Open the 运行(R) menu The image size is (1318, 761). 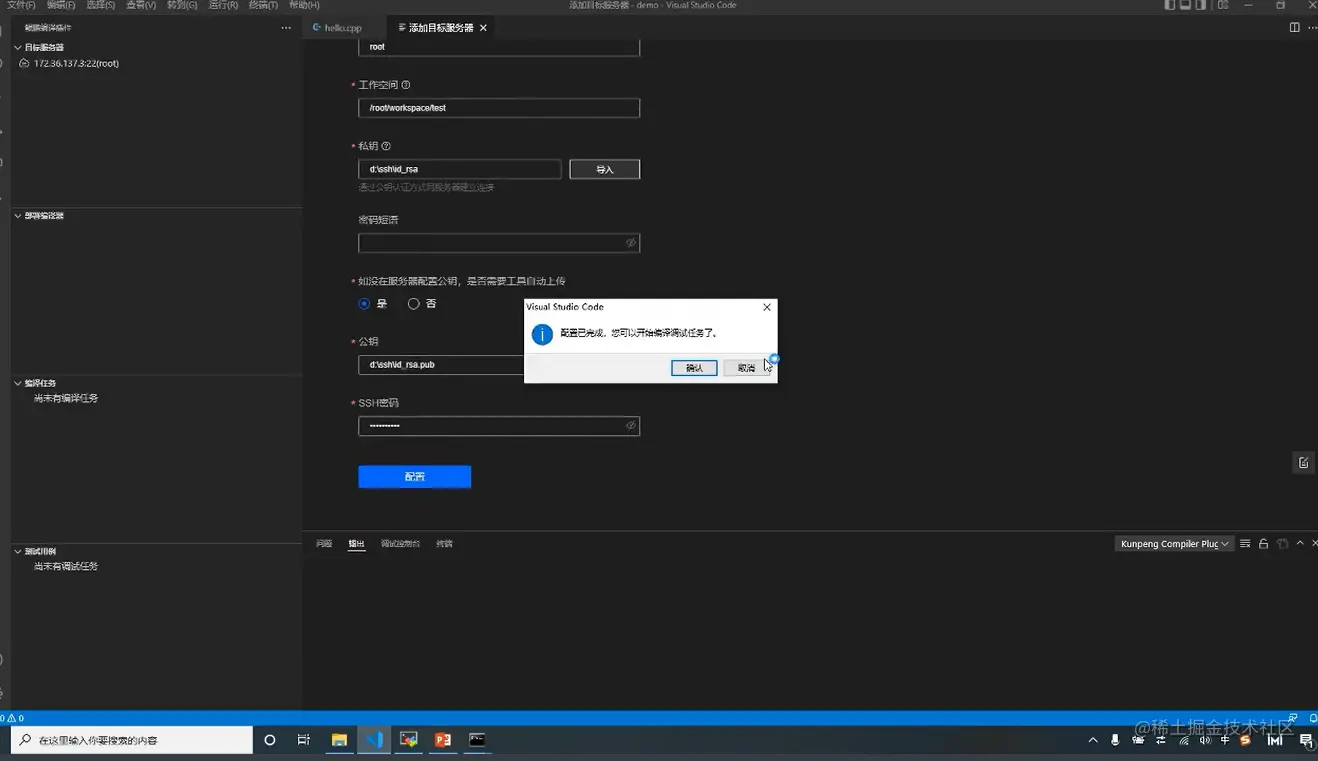tap(223, 5)
